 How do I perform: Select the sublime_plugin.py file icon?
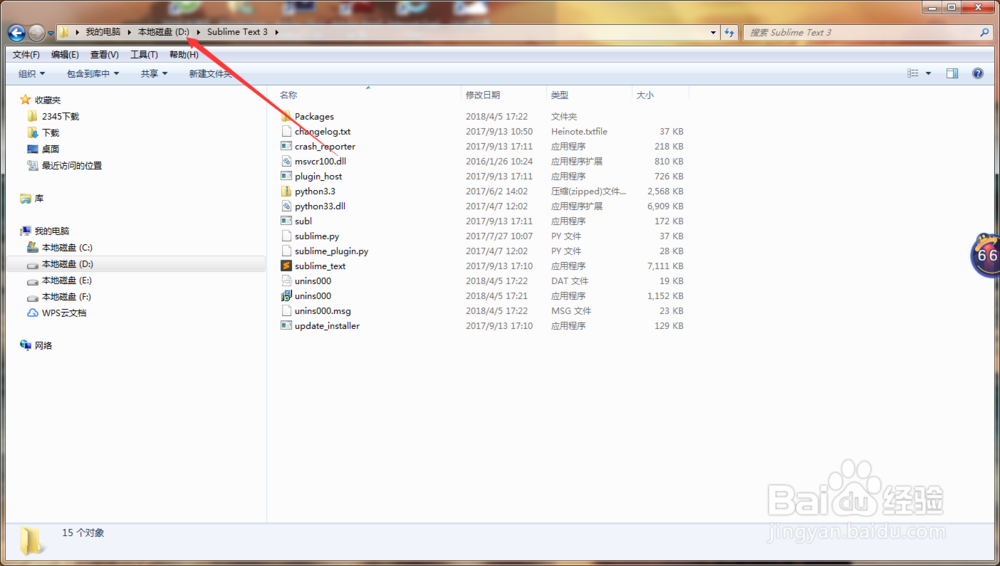(286, 251)
